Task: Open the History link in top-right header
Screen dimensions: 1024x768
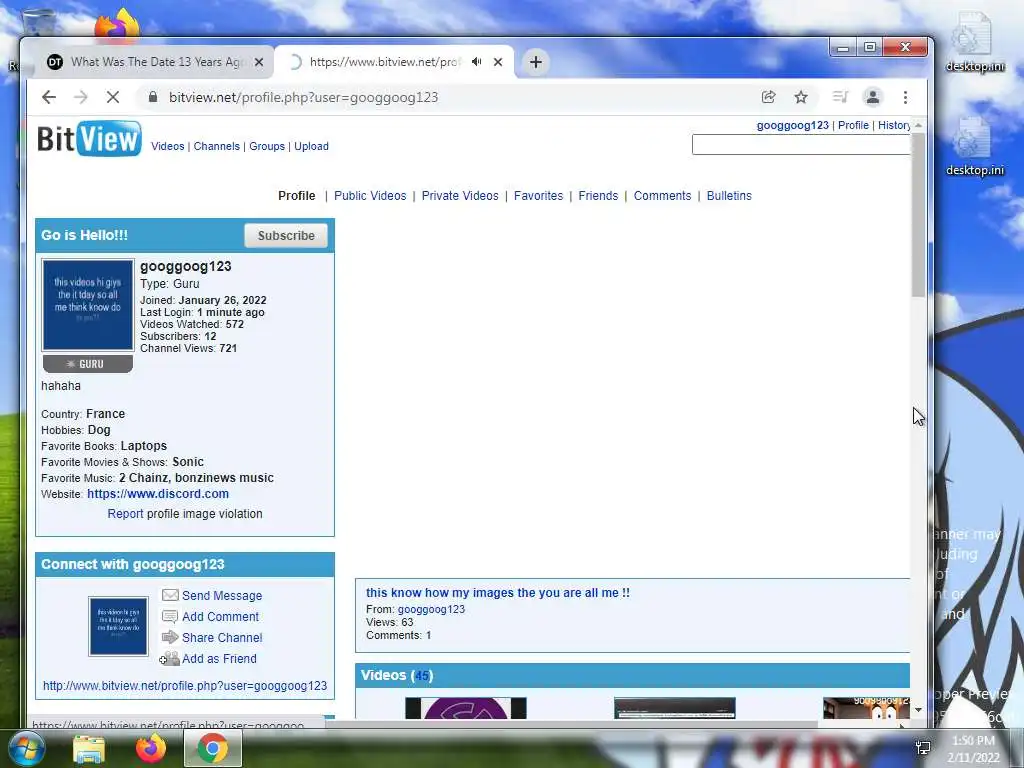Action: [x=894, y=125]
